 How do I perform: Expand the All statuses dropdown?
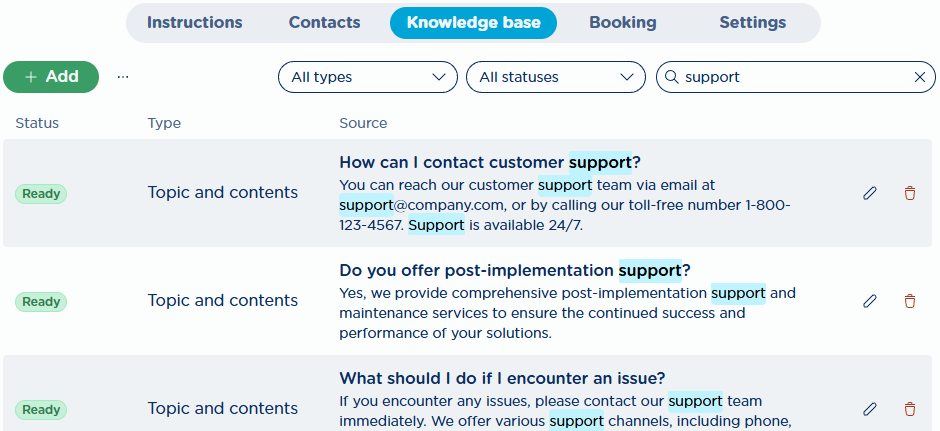(x=556, y=77)
